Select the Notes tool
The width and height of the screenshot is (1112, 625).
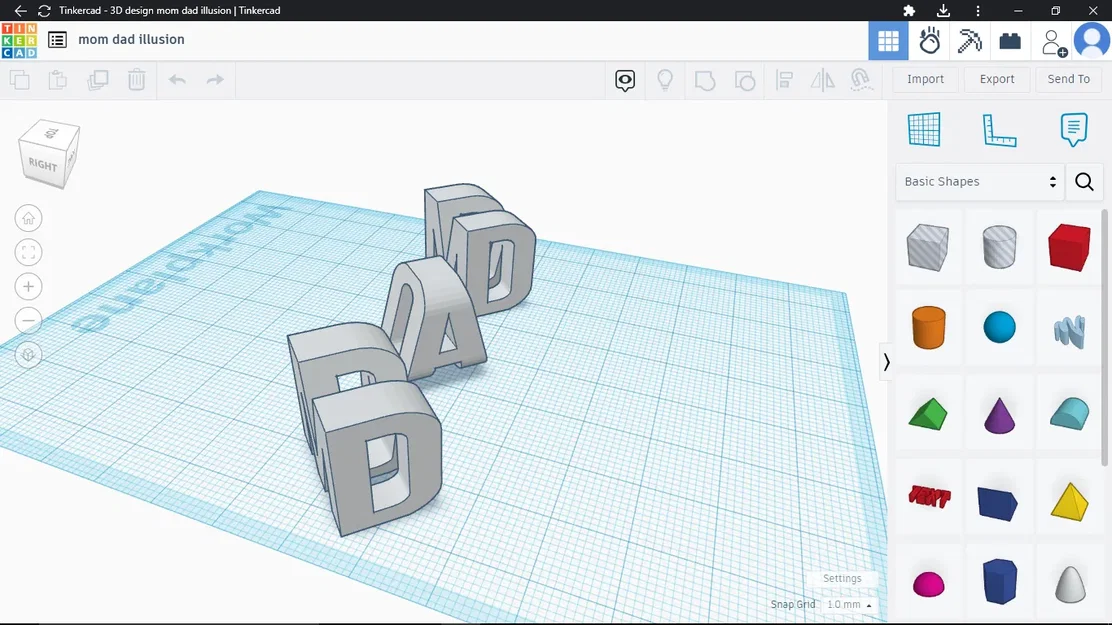coord(1074,130)
